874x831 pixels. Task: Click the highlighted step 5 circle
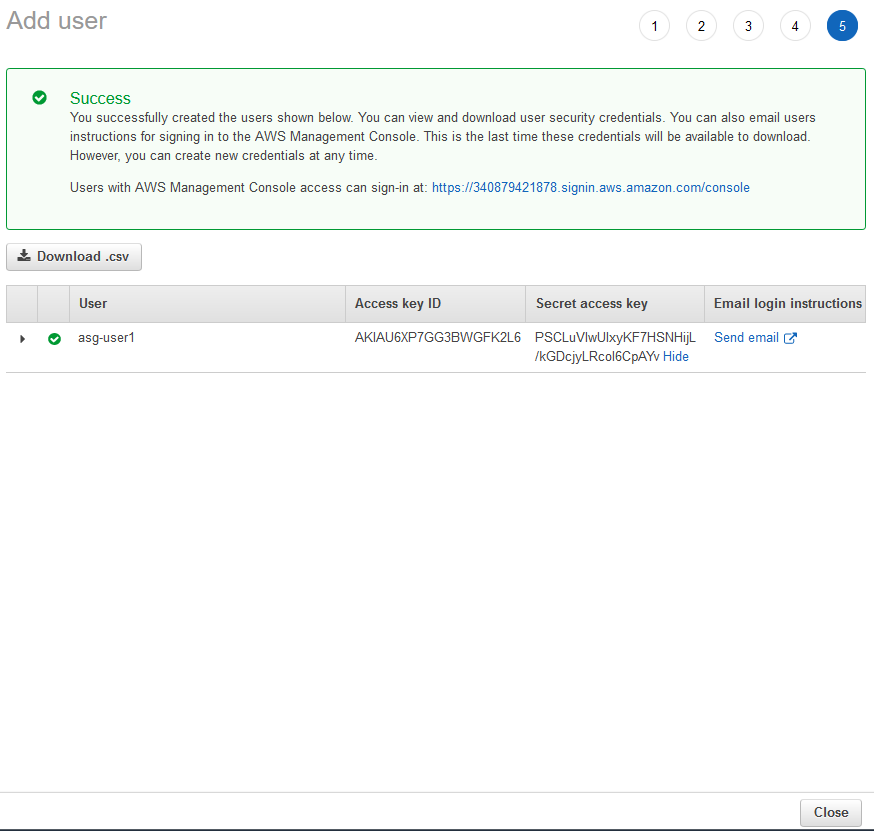[842, 26]
